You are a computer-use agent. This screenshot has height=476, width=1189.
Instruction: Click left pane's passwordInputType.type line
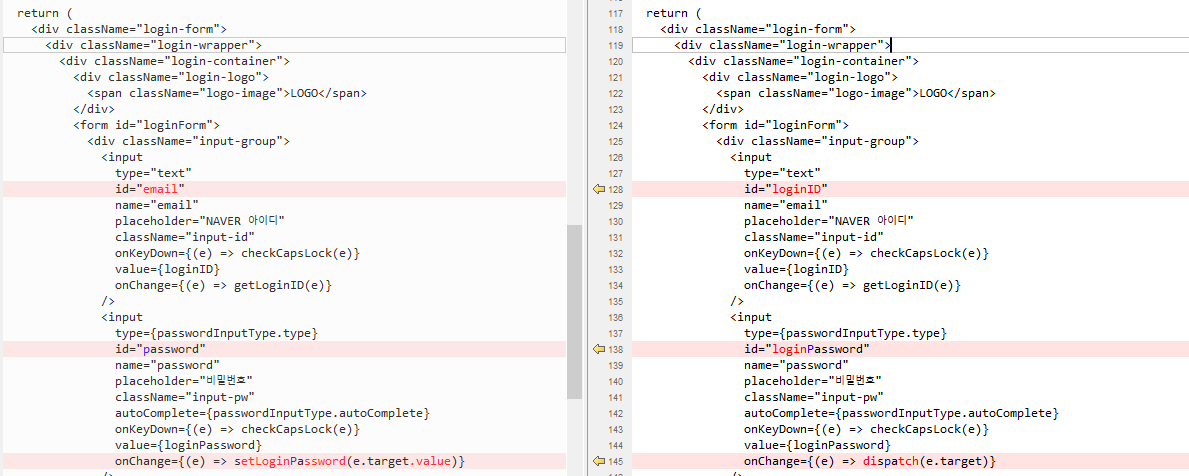point(216,333)
